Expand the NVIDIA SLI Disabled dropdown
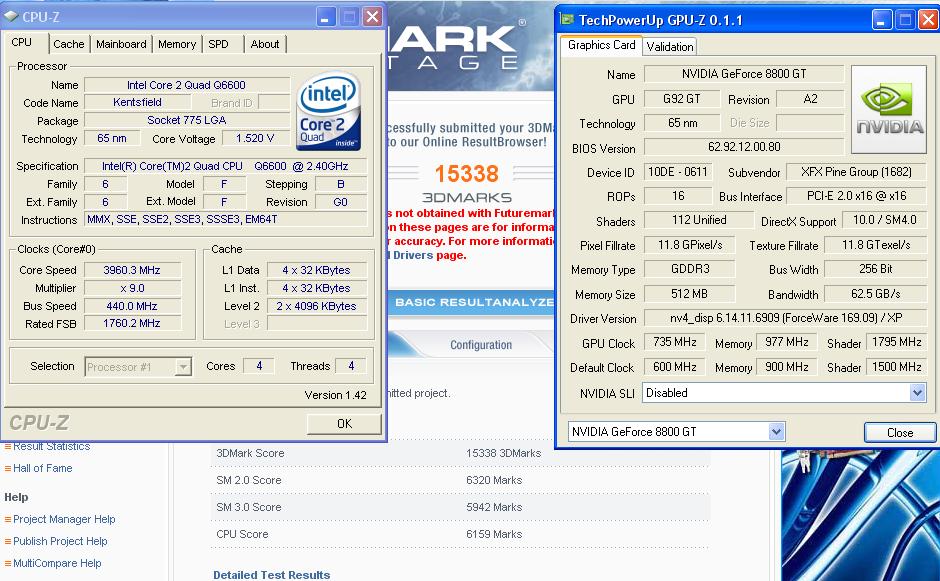This screenshot has height=581, width=940. 917,393
